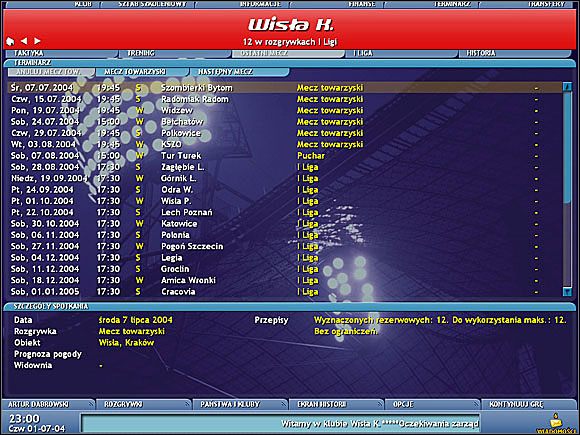
Task: Select the Pogoń Szczecin league match
Action: 285,246
